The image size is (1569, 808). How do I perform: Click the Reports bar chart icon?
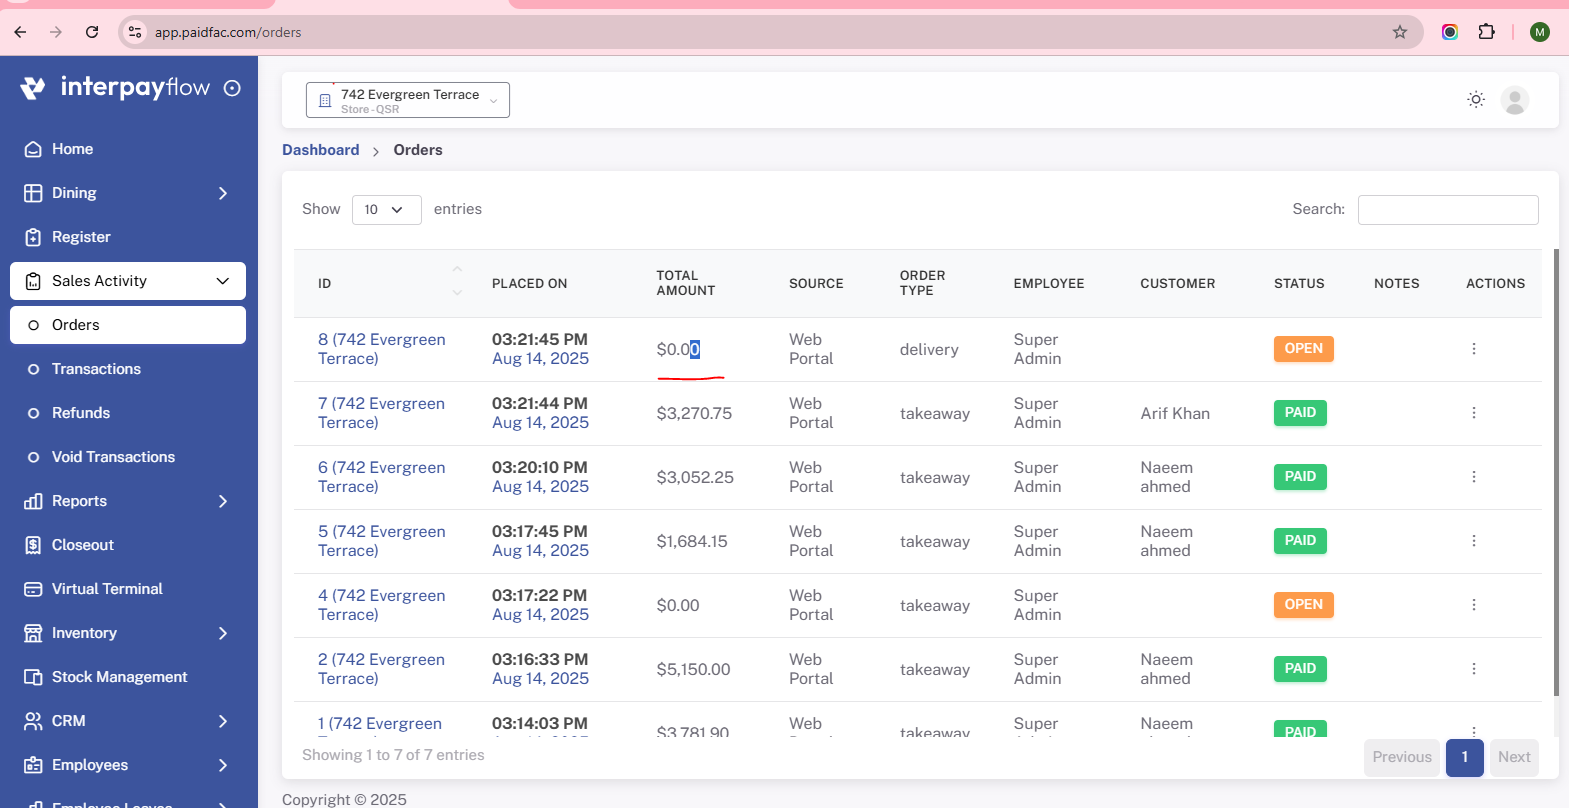(x=33, y=501)
